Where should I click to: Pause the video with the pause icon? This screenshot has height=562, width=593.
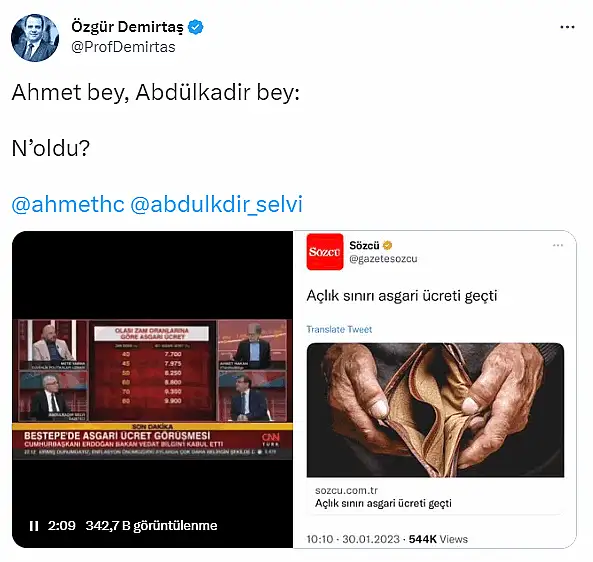tap(34, 526)
